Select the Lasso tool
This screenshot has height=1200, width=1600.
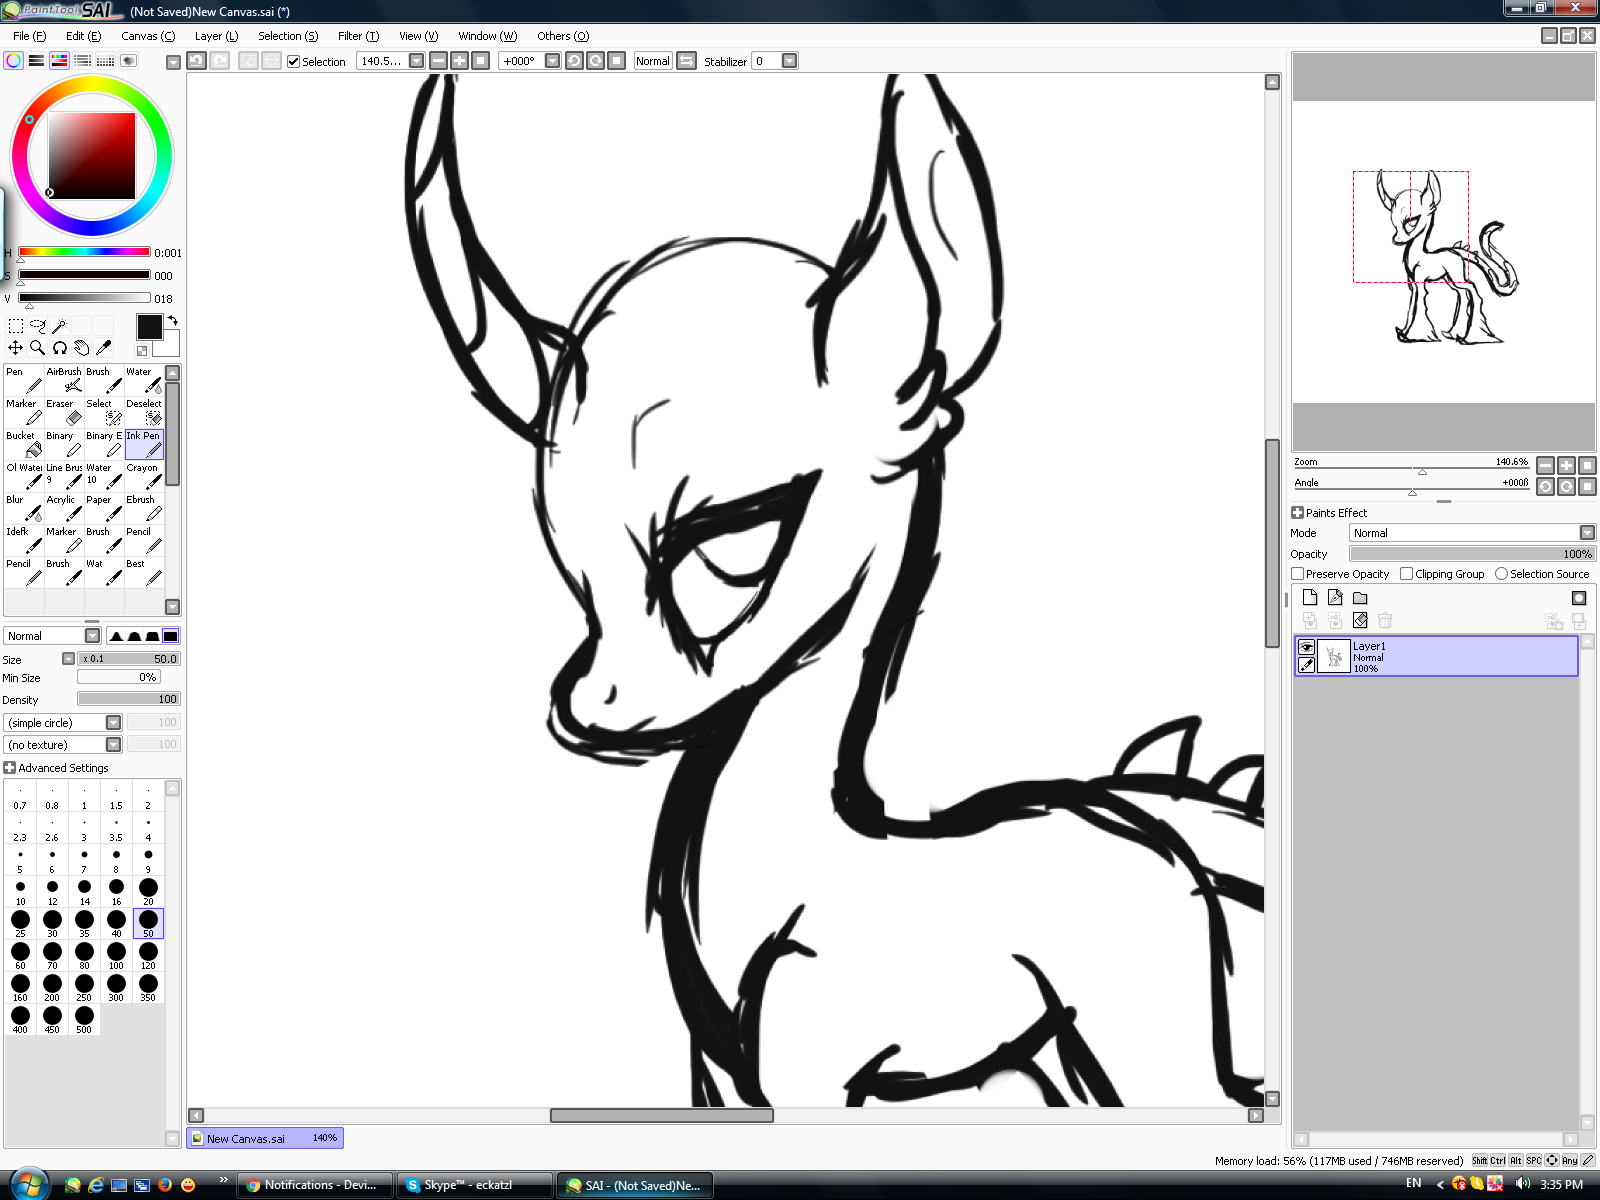(x=38, y=326)
